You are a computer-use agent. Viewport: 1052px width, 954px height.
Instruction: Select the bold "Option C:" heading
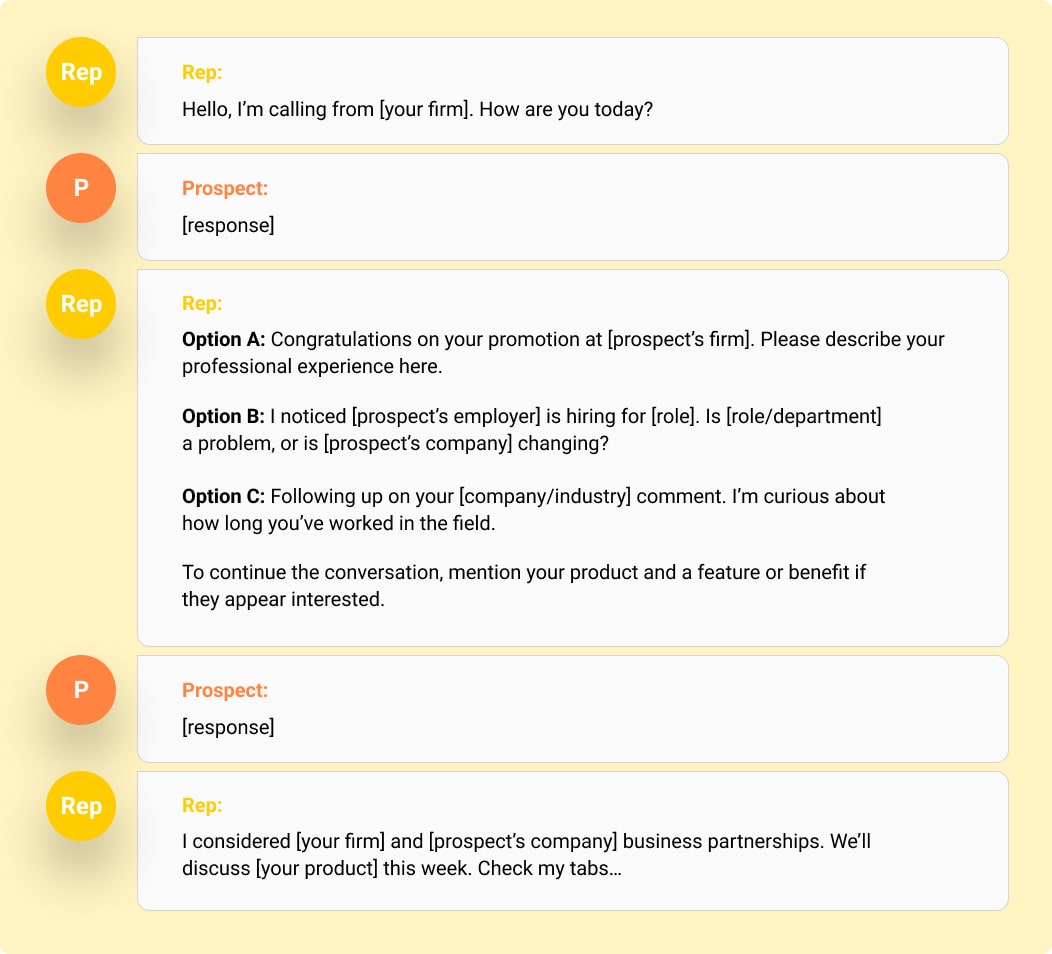223,496
